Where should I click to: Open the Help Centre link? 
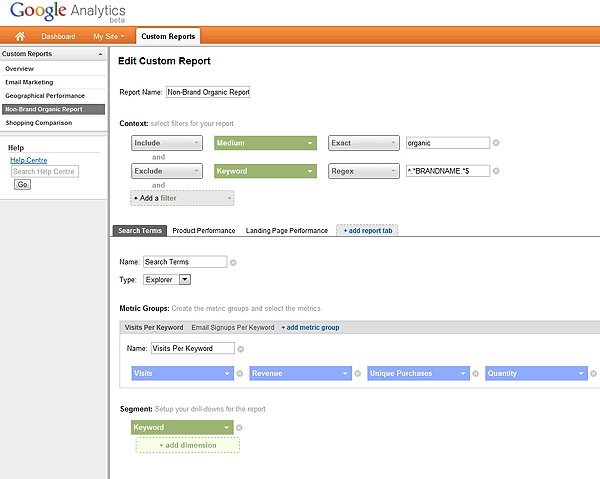29,160
